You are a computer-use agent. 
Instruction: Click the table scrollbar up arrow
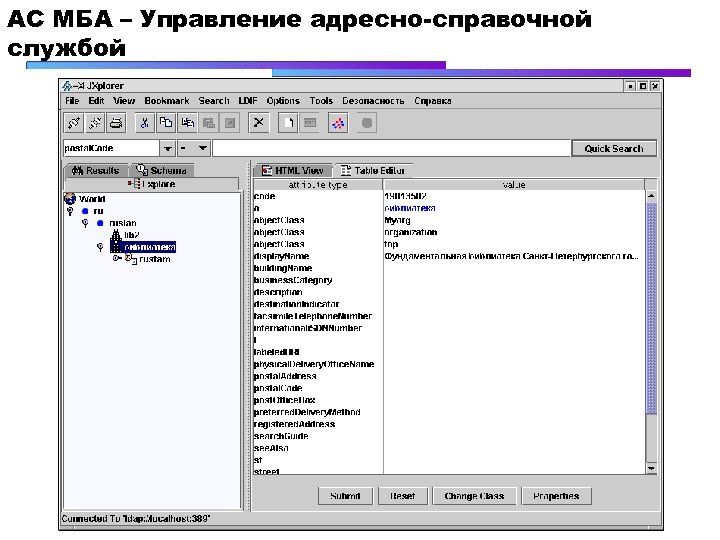pyautogui.click(x=651, y=196)
